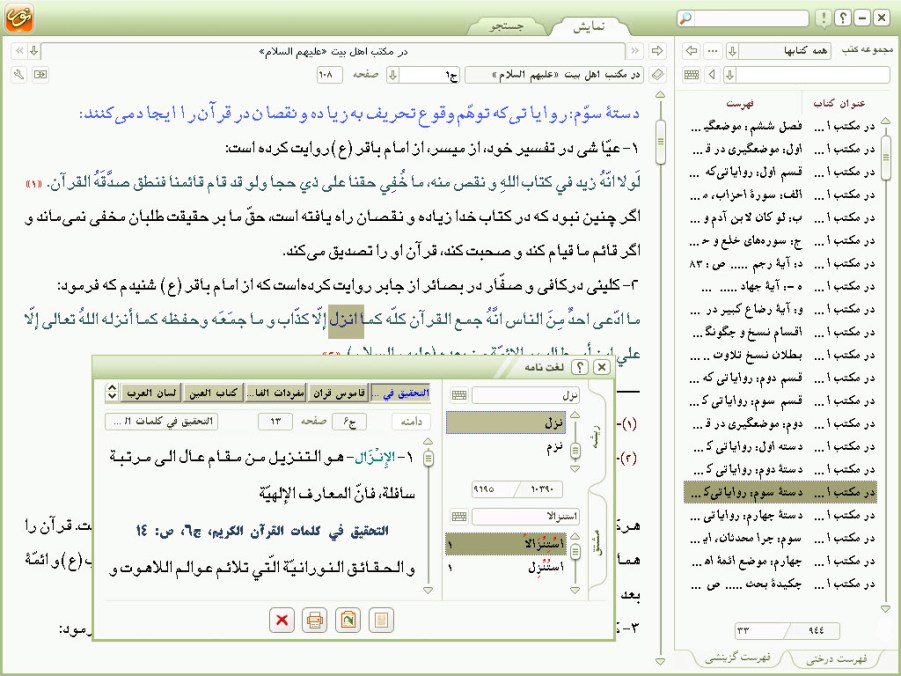Viewport: 901px width, 676px height.
Task: Open the book title history dropdown arrow at far left
Action: click(34, 51)
